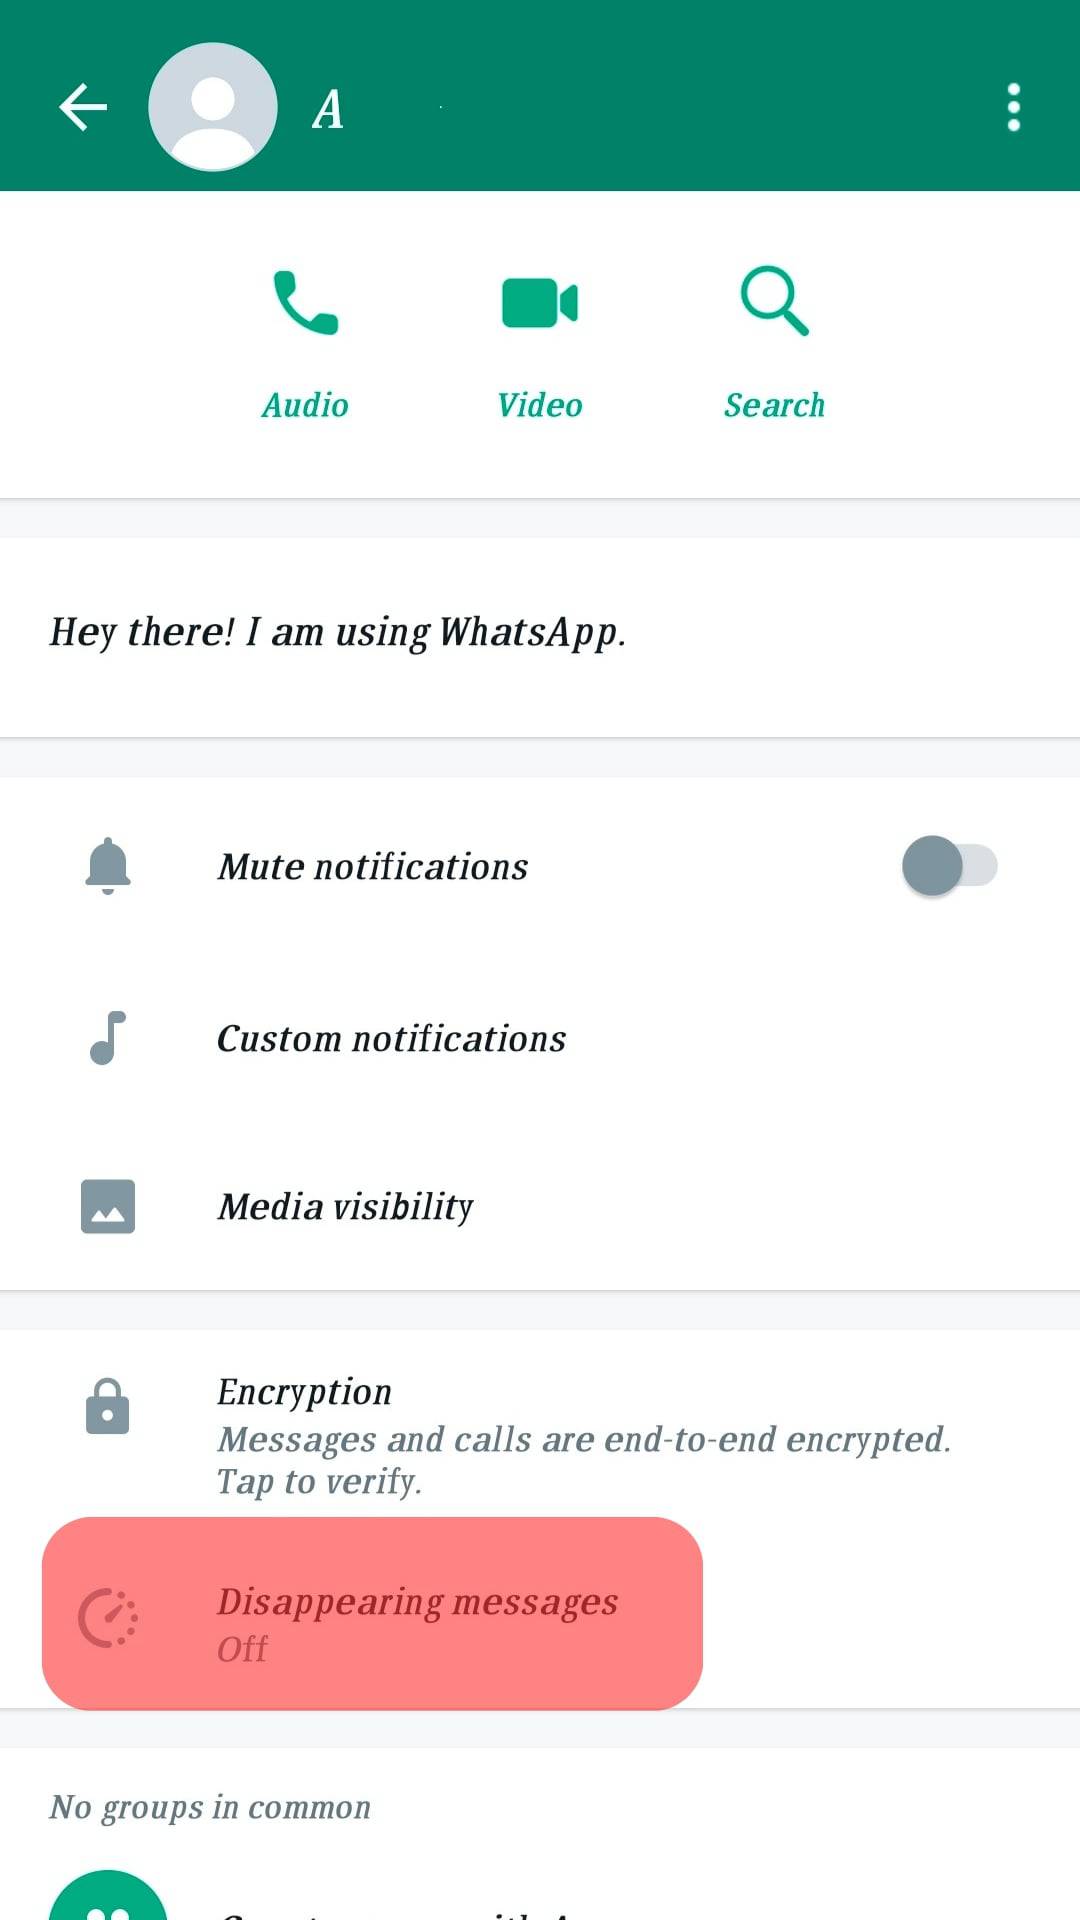Viewport: 1080px width, 1920px height.
Task: Toggle the Mute notifications switch
Action: (950, 866)
